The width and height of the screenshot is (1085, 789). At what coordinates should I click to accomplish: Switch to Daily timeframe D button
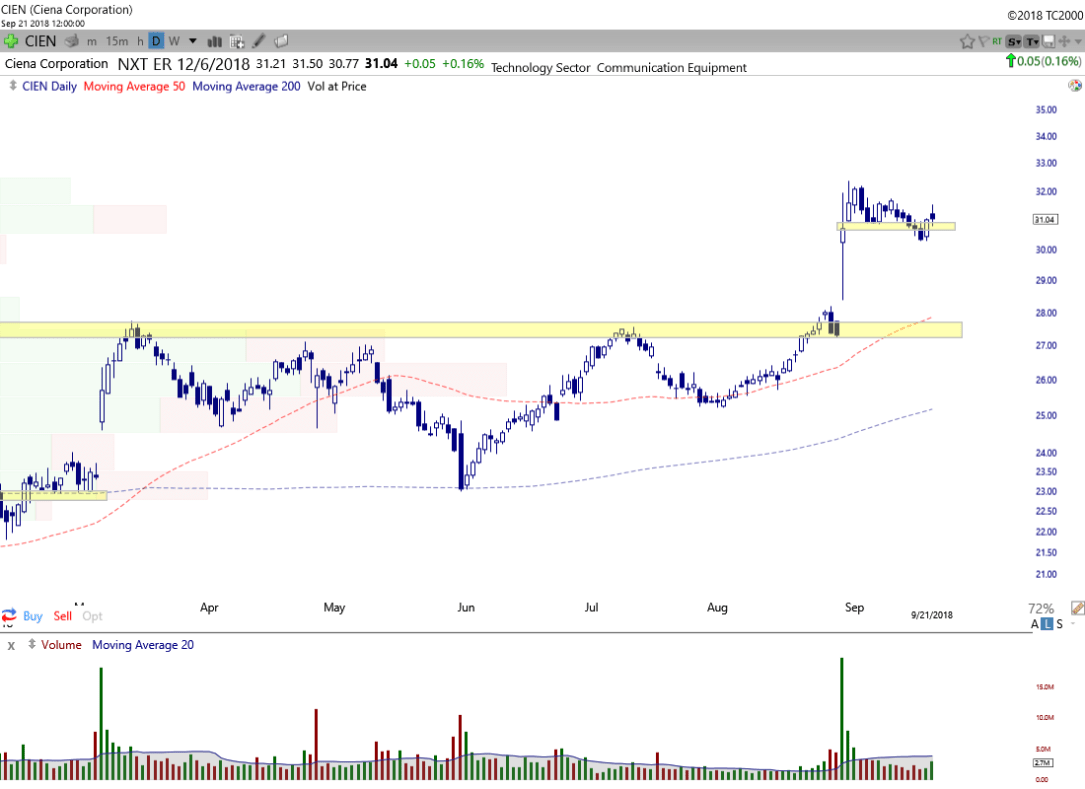click(x=156, y=41)
